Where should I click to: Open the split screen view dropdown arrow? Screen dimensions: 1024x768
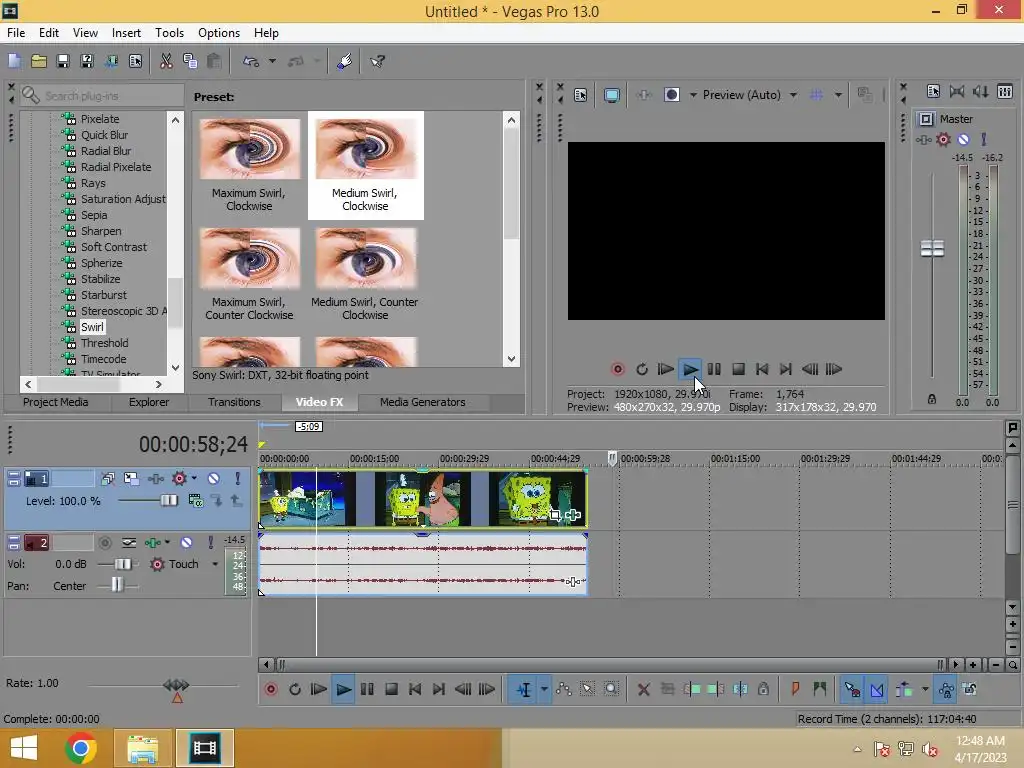693,95
